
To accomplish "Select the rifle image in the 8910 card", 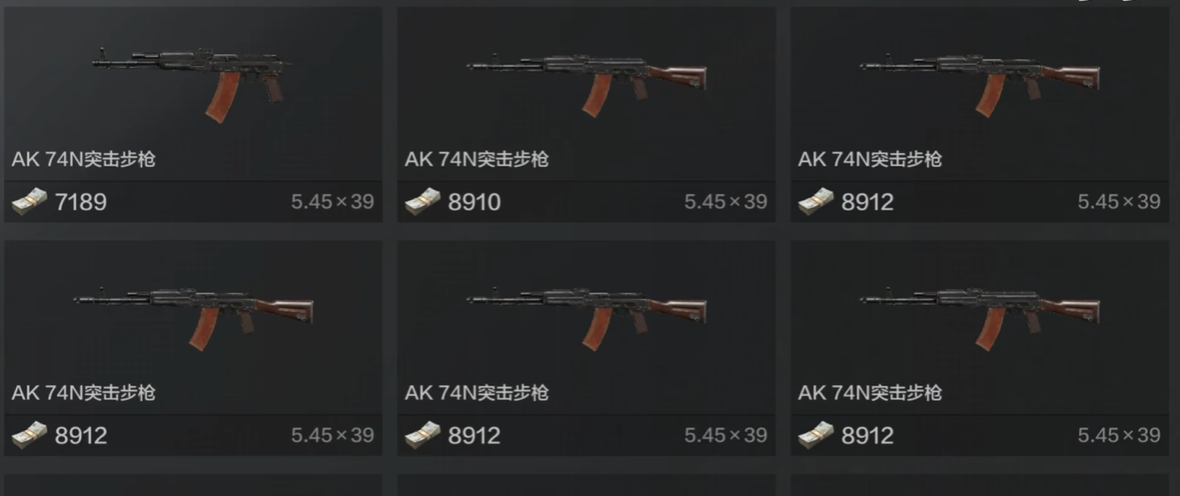I will click(x=586, y=84).
